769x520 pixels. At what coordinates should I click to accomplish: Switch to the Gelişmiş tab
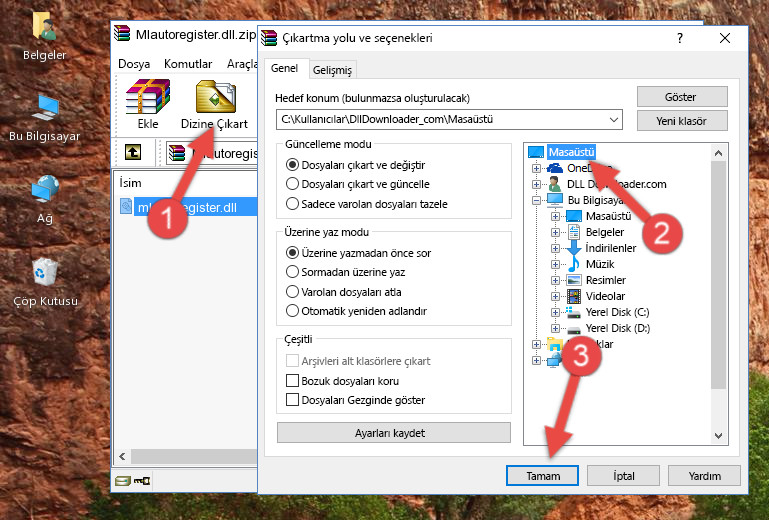click(332, 70)
